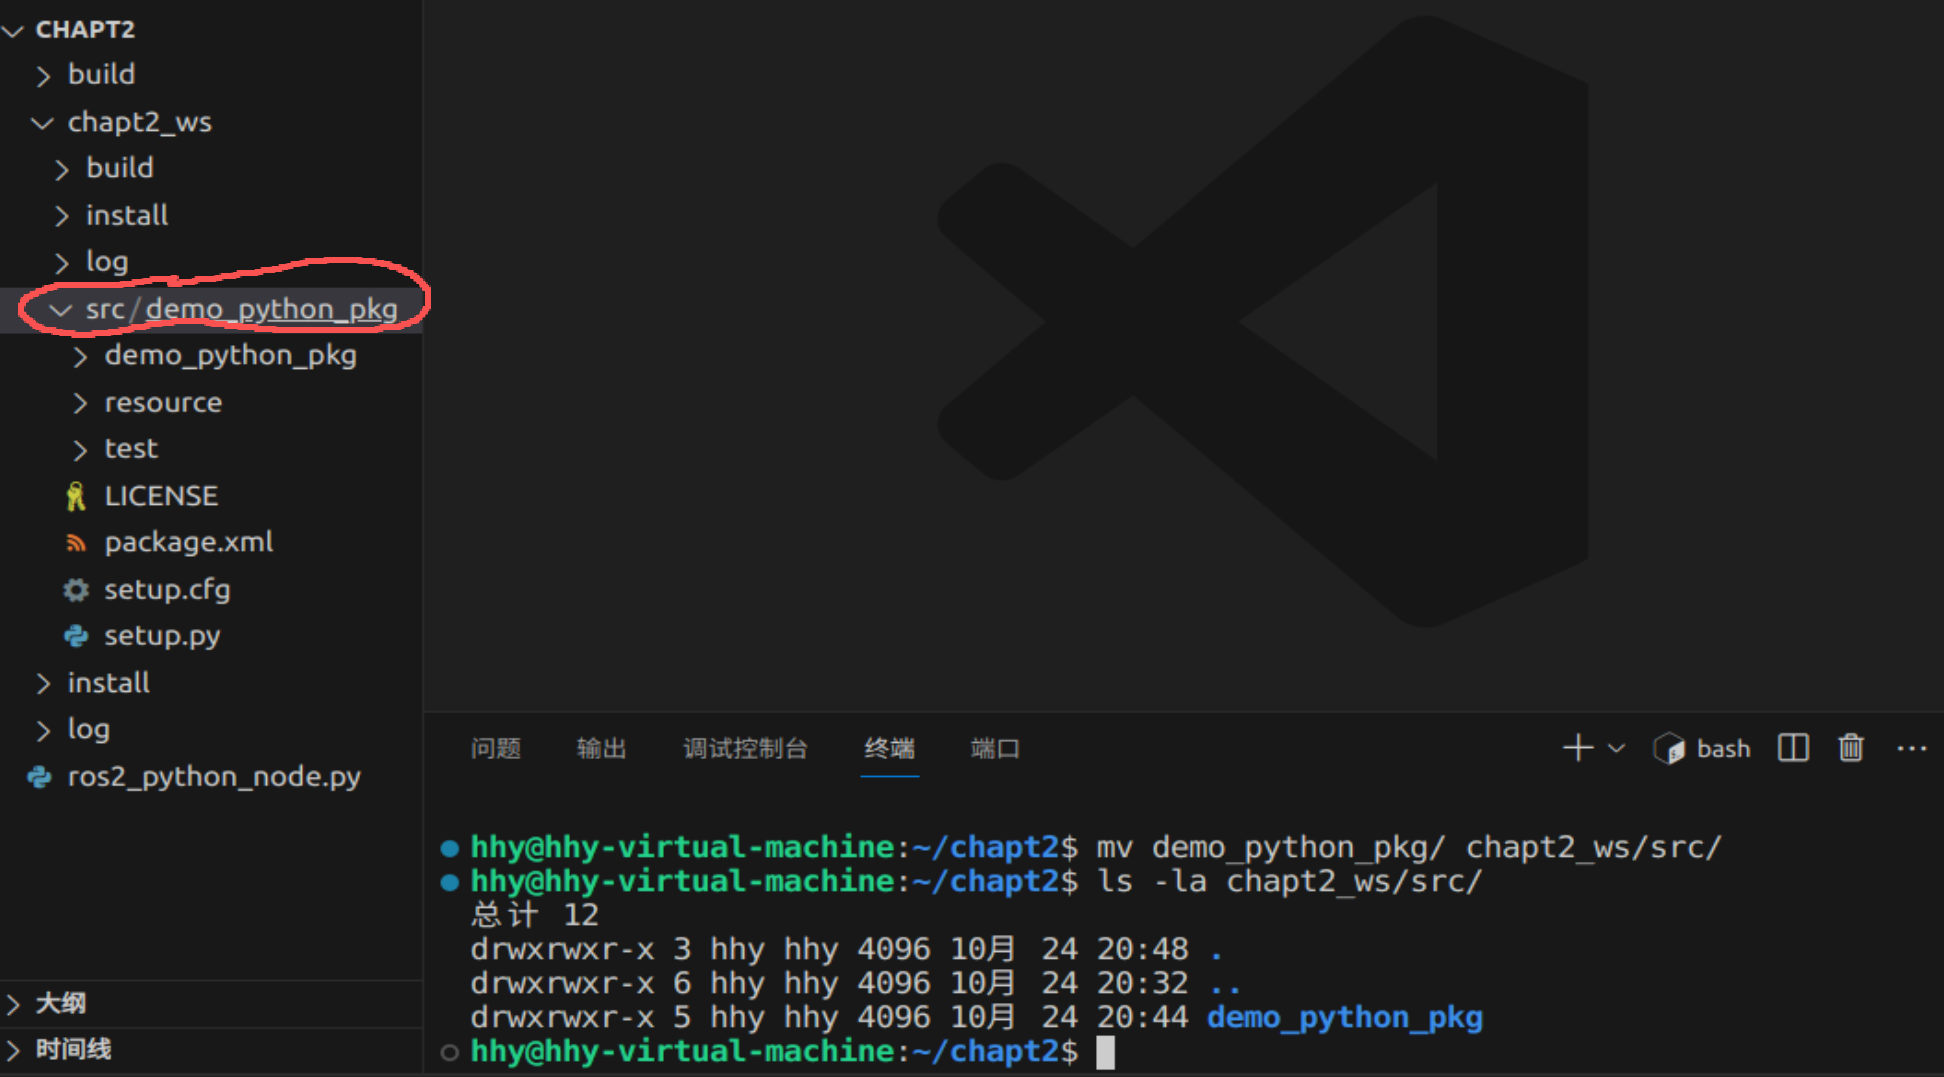The height and width of the screenshot is (1077, 1944).
Task: Open more panel actions via the ellipsis
Action: click(1912, 748)
